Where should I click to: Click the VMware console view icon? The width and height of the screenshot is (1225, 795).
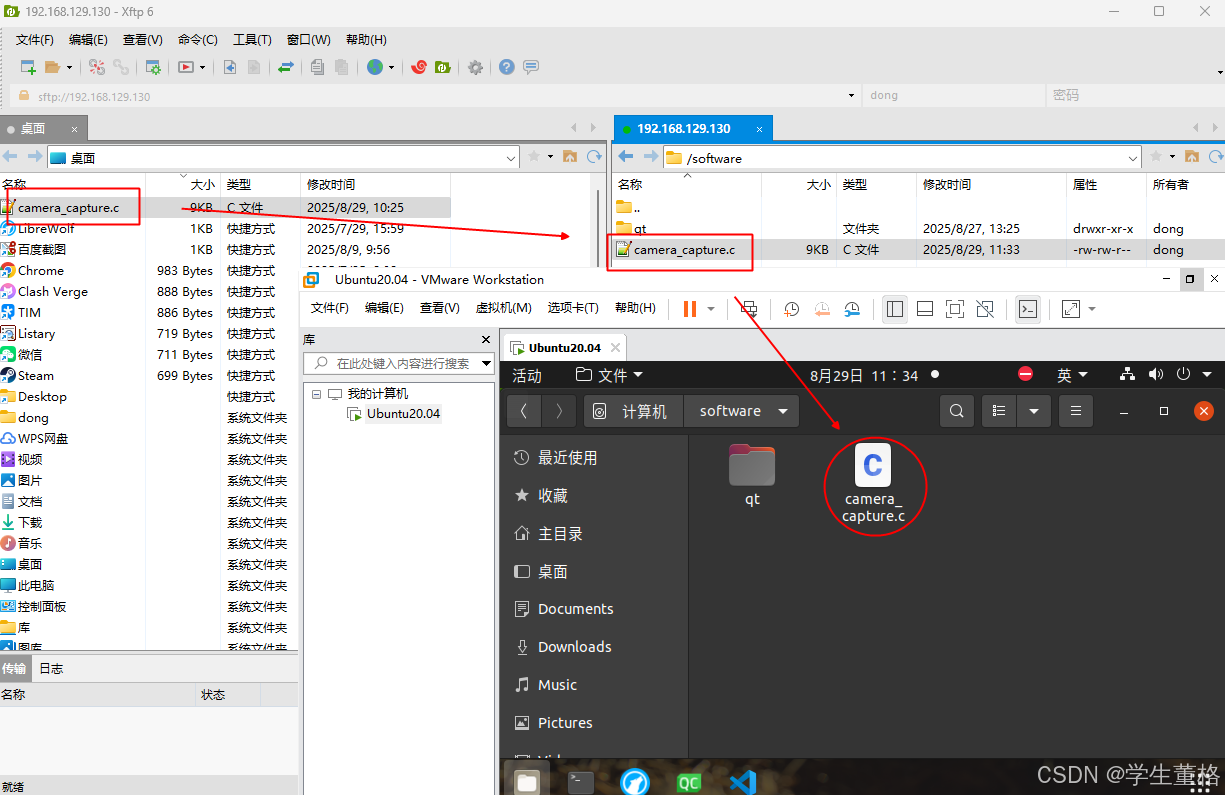click(1028, 309)
